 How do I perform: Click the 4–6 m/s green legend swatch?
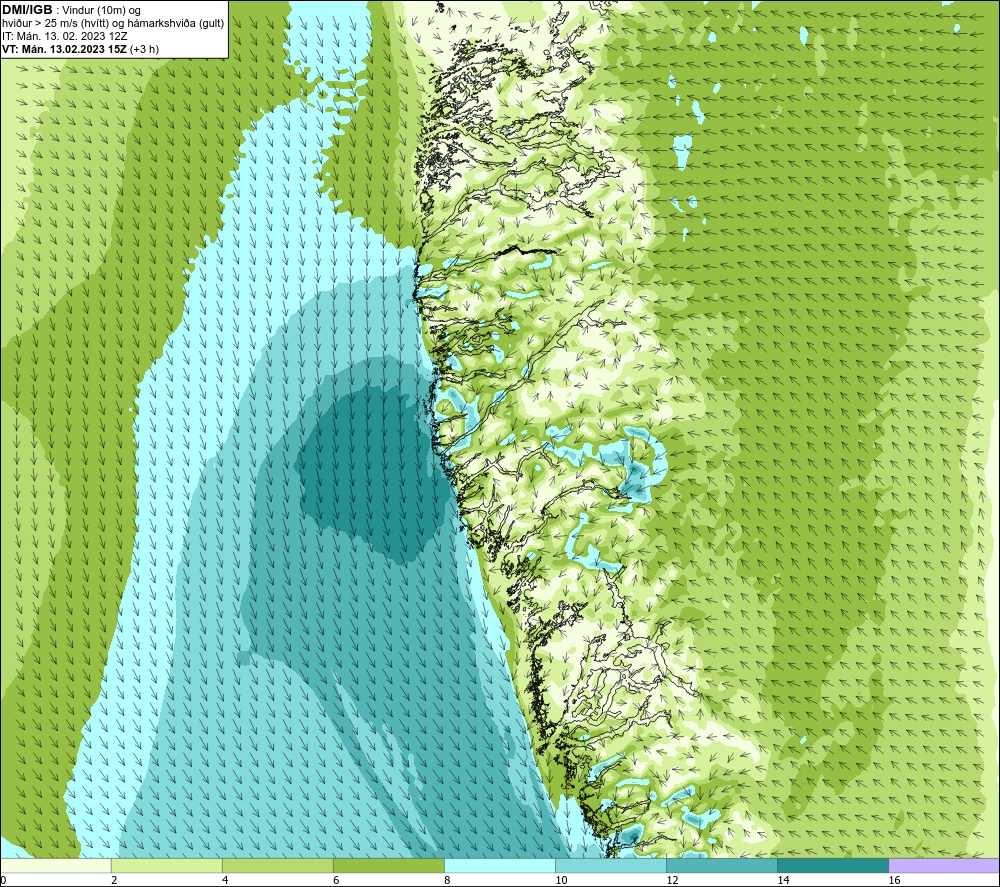click(278, 865)
